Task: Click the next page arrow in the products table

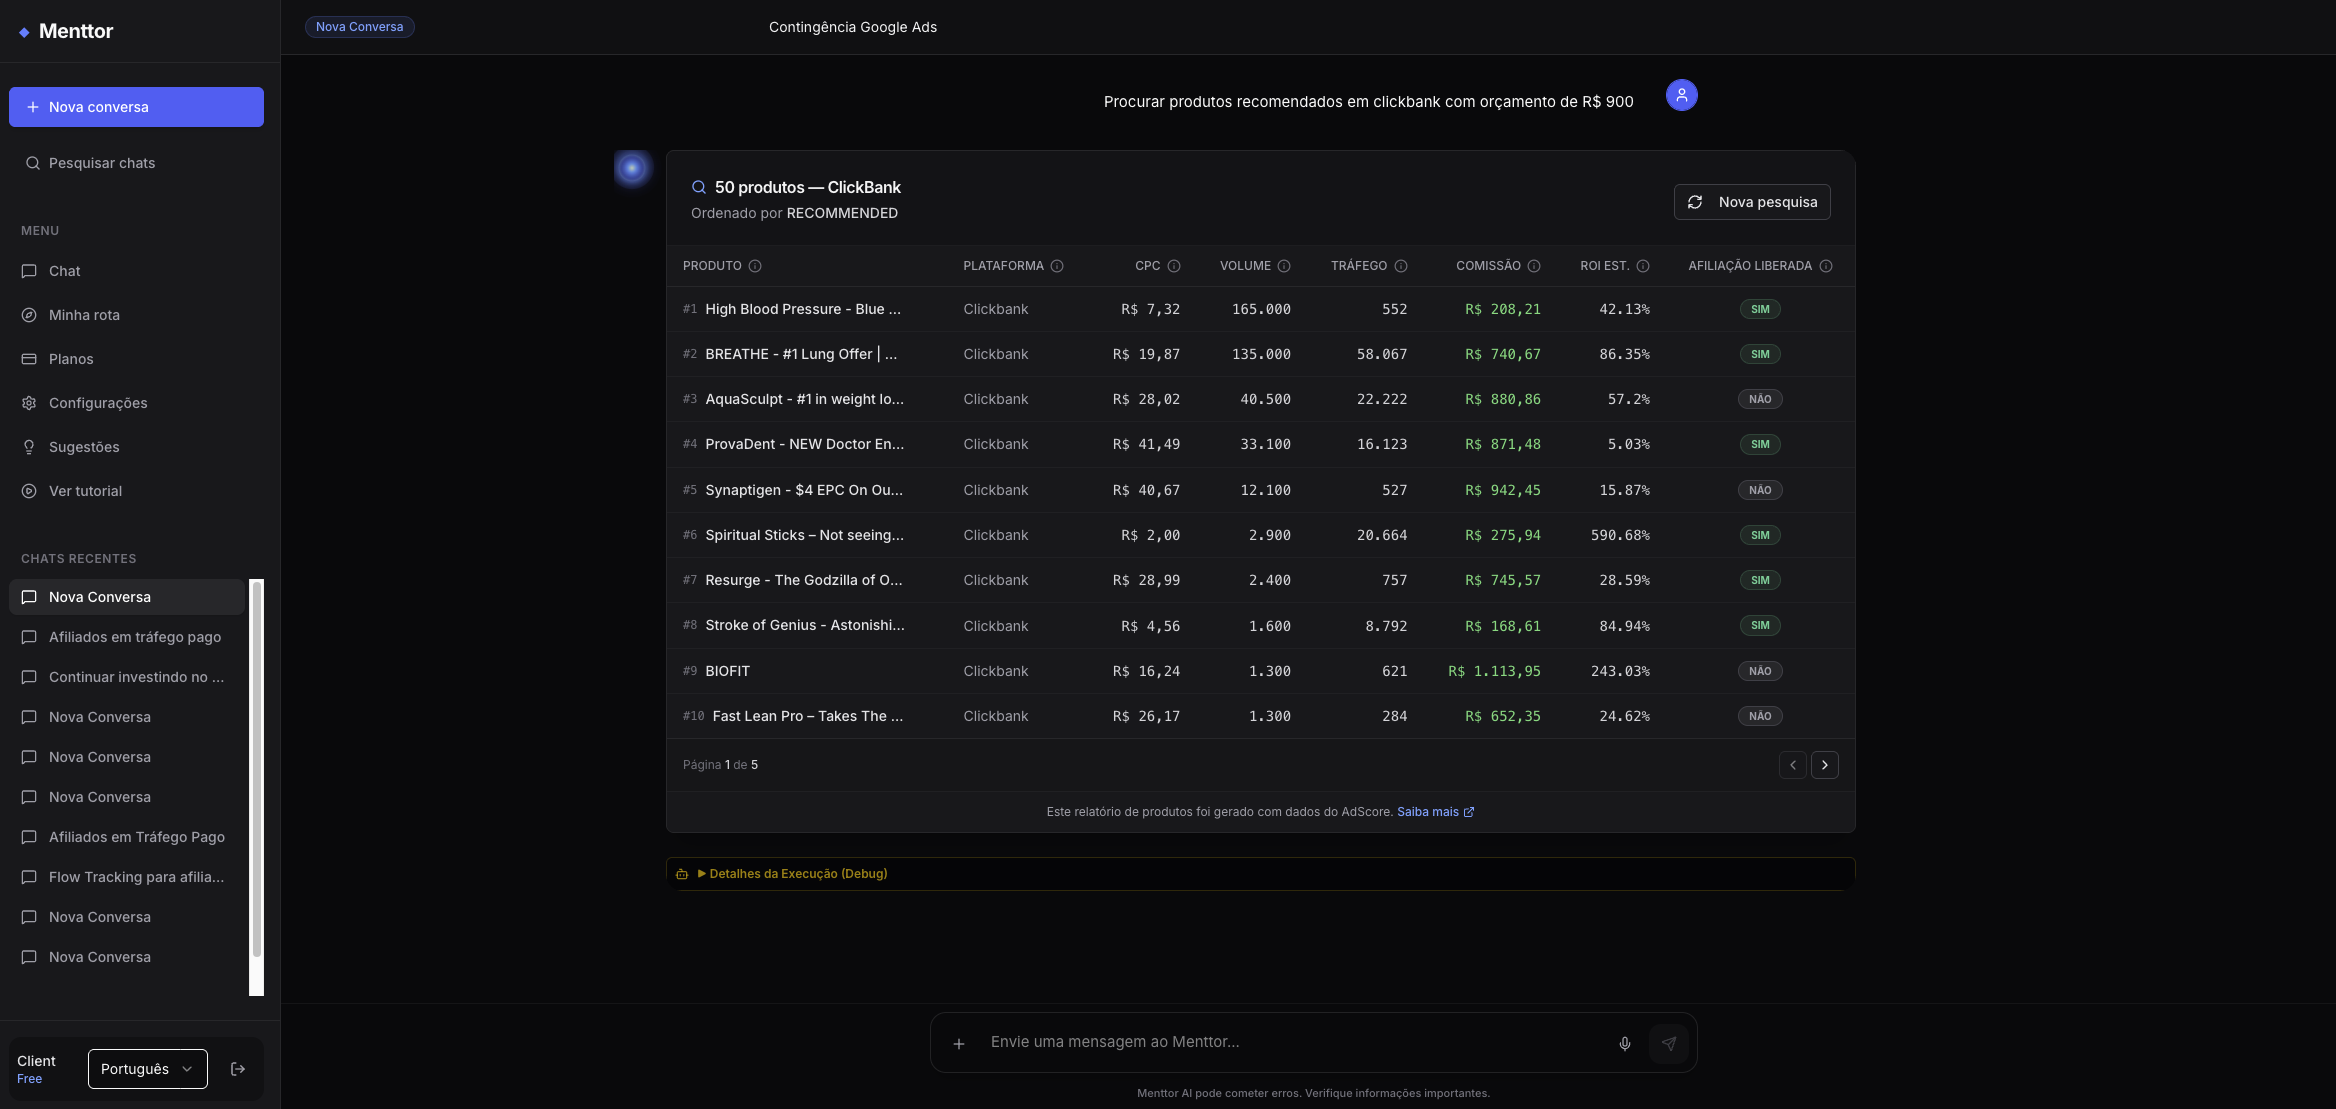Action: pyautogui.click(x=1824, y=765)
